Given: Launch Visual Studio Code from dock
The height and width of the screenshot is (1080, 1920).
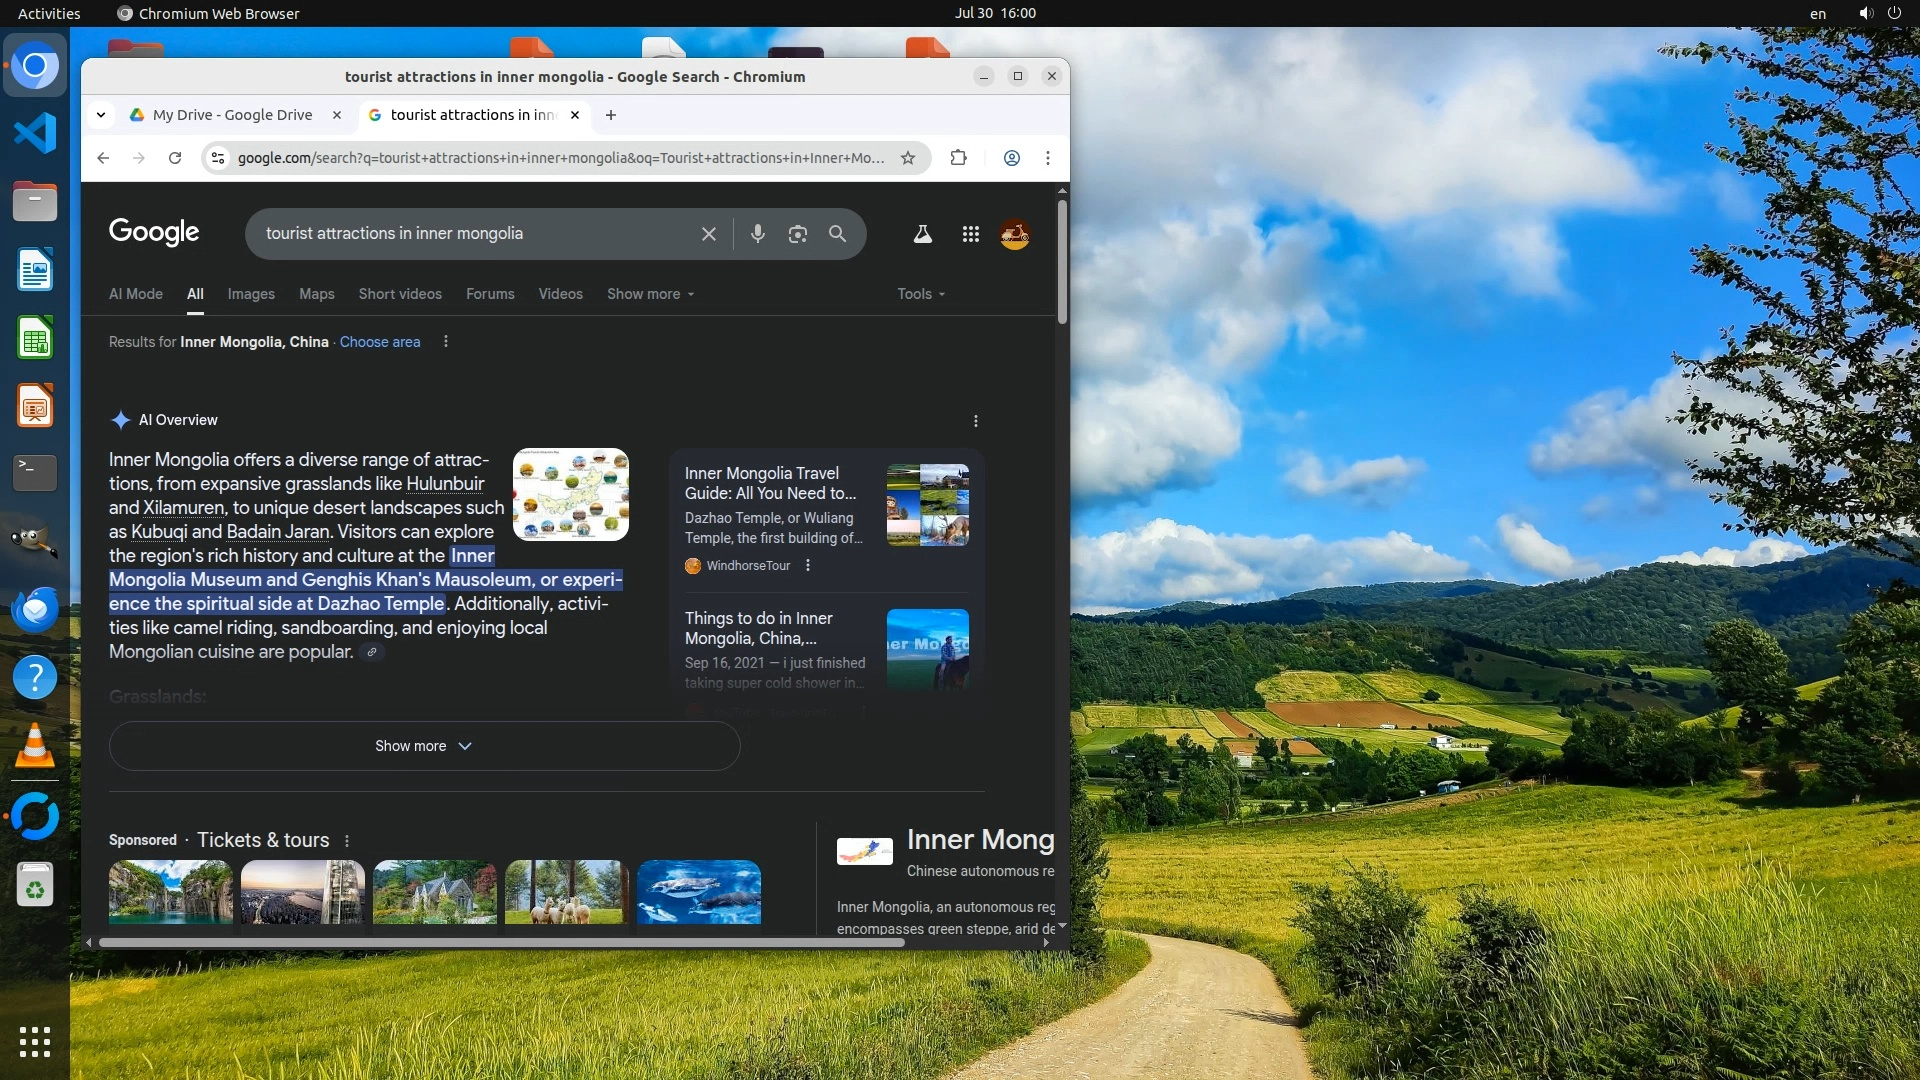Looking at the screenshot, I should (35, 133).
